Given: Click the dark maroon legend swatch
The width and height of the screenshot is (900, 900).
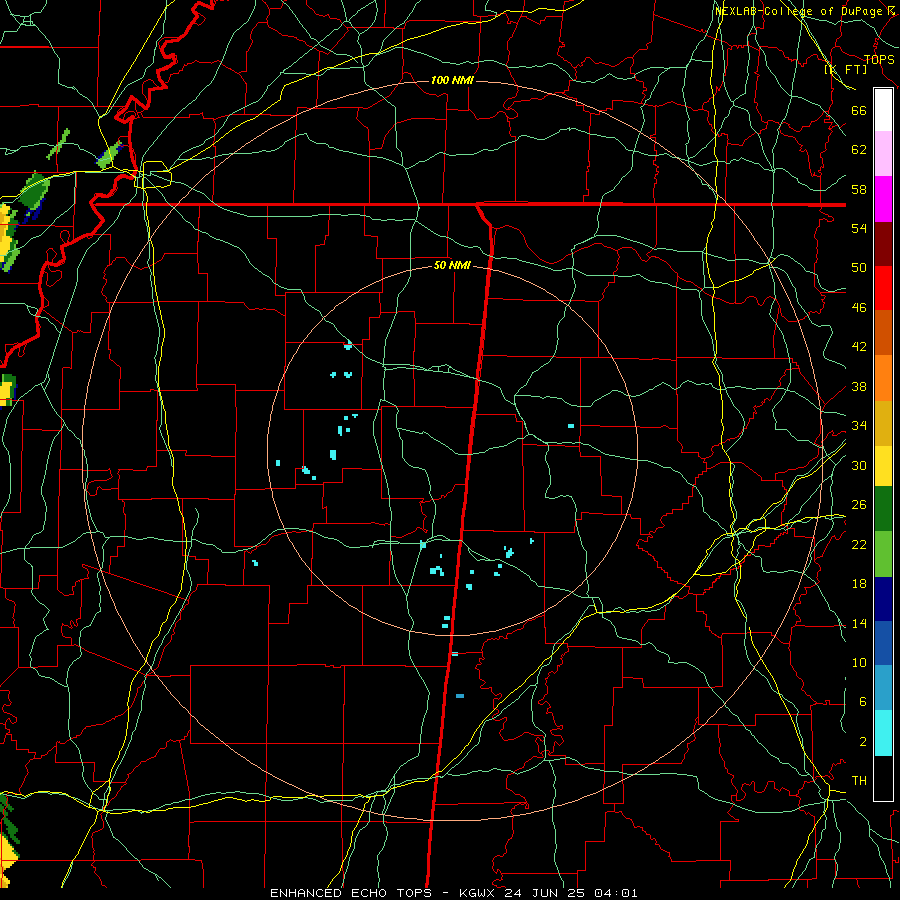Looking at the screenshot, I should 883,244.
